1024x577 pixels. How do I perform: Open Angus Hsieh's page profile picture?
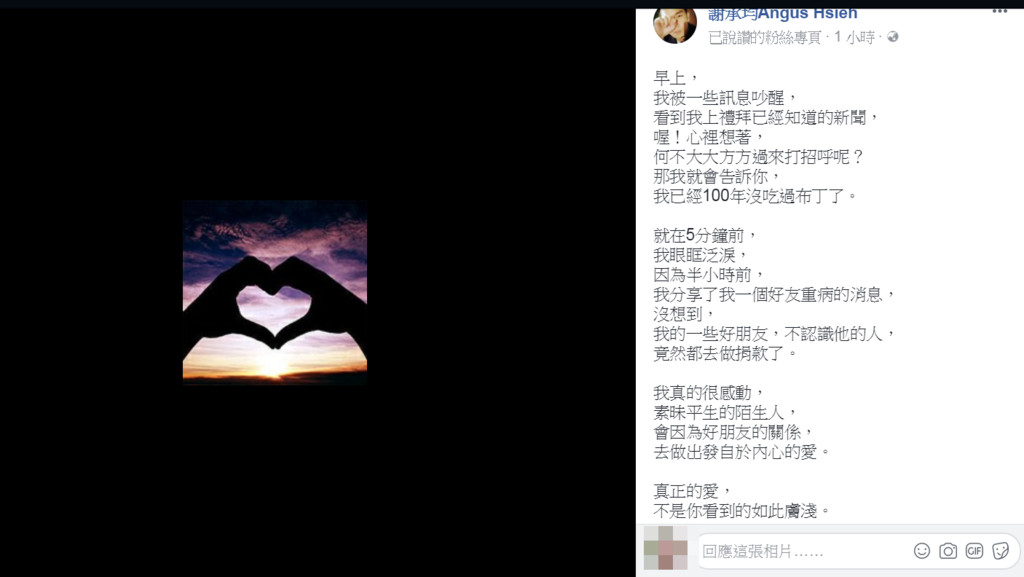point(675,25)
